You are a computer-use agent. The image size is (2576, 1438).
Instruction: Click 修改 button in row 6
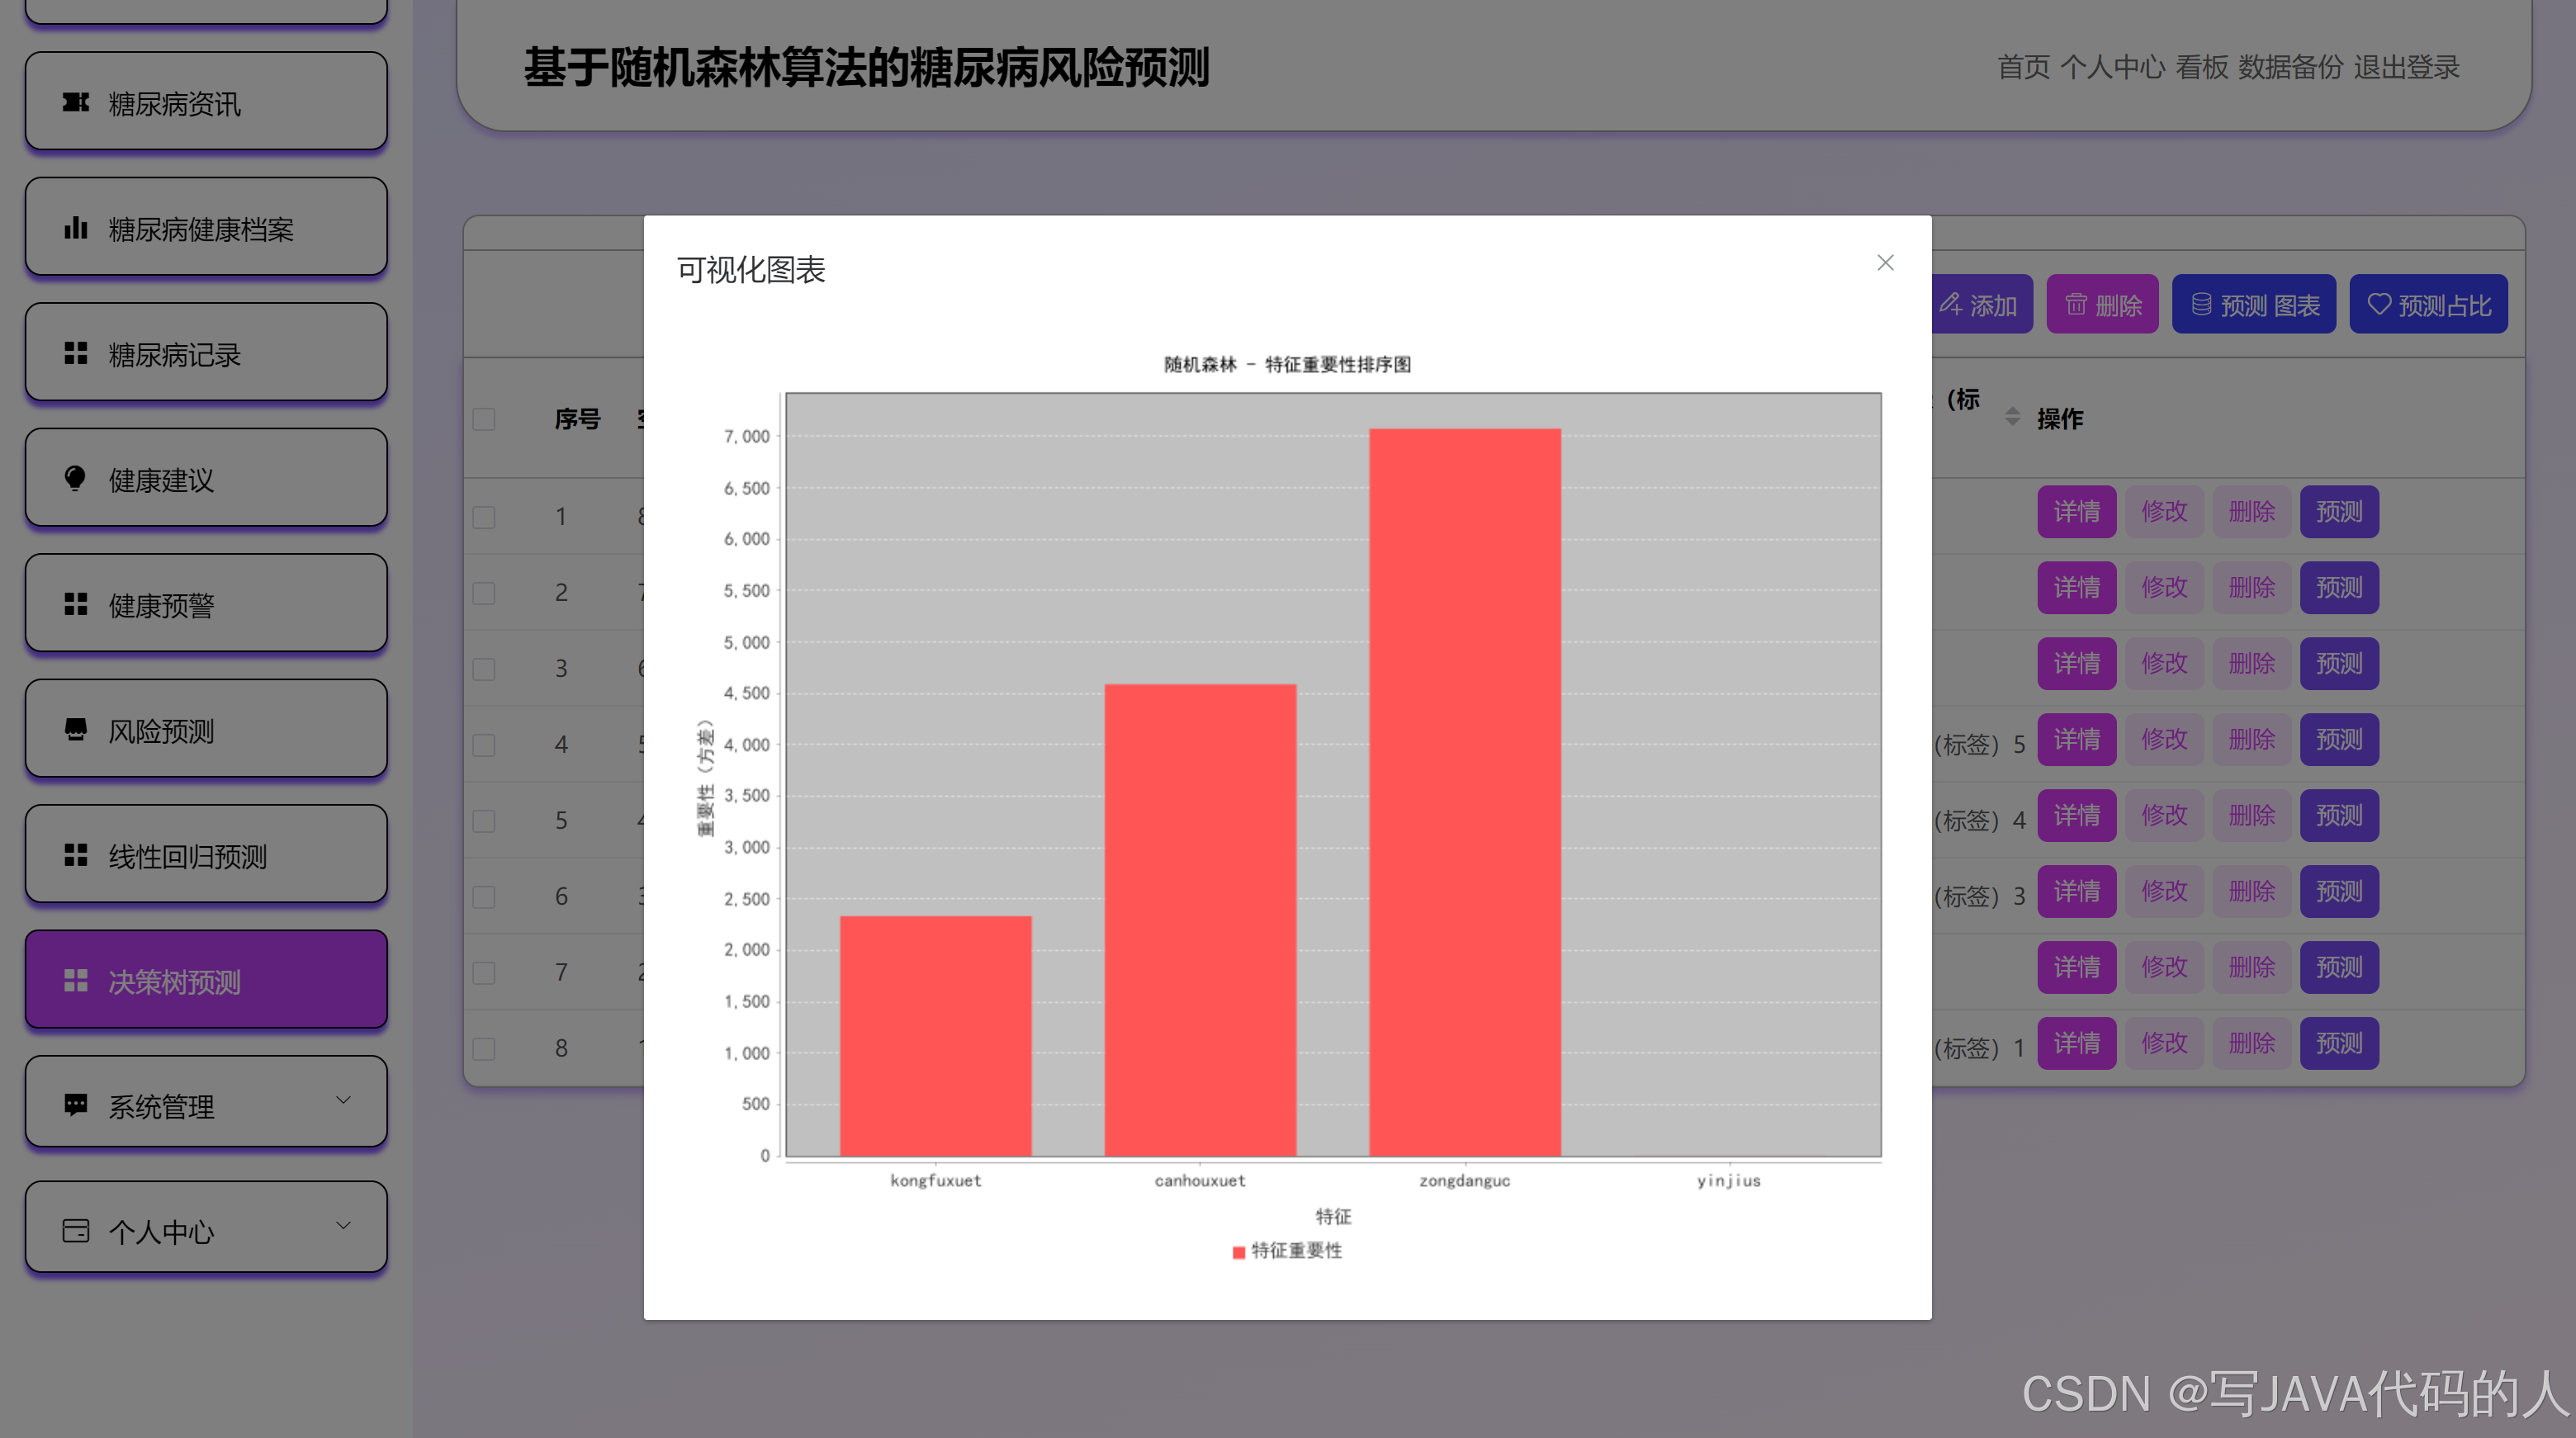[2164, 892]
